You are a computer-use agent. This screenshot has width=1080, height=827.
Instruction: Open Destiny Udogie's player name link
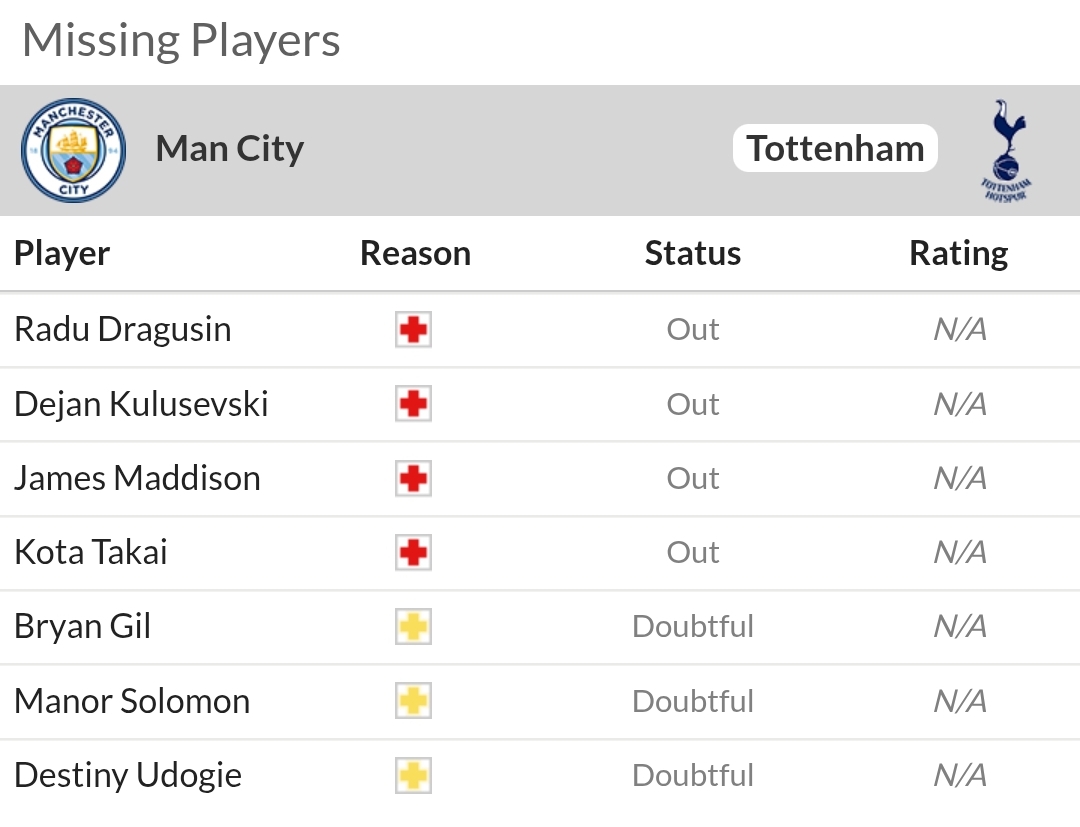127,775
